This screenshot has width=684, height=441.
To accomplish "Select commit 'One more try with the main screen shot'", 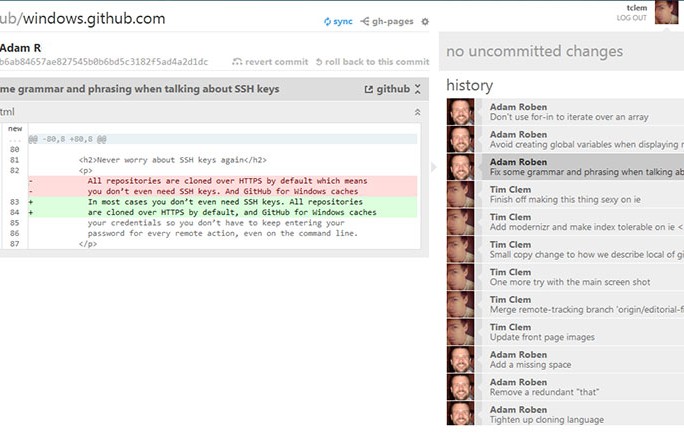I will pyautogui.click(x=565, y=277).
